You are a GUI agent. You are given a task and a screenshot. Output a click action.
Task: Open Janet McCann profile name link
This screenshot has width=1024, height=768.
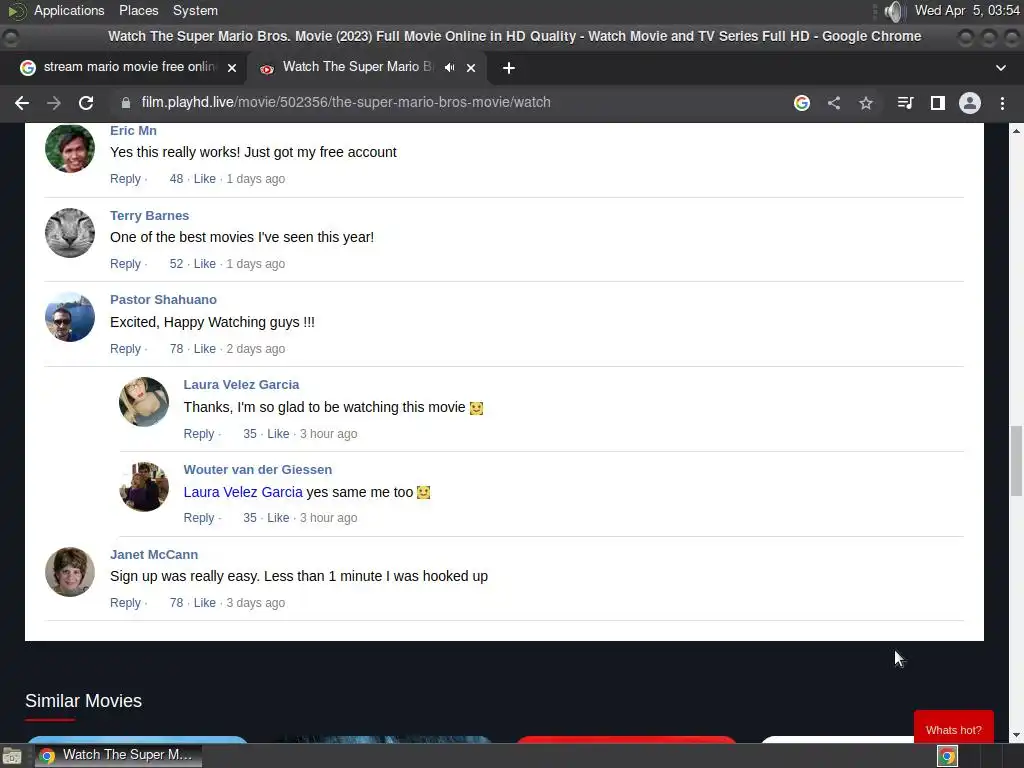click(154, 554)
